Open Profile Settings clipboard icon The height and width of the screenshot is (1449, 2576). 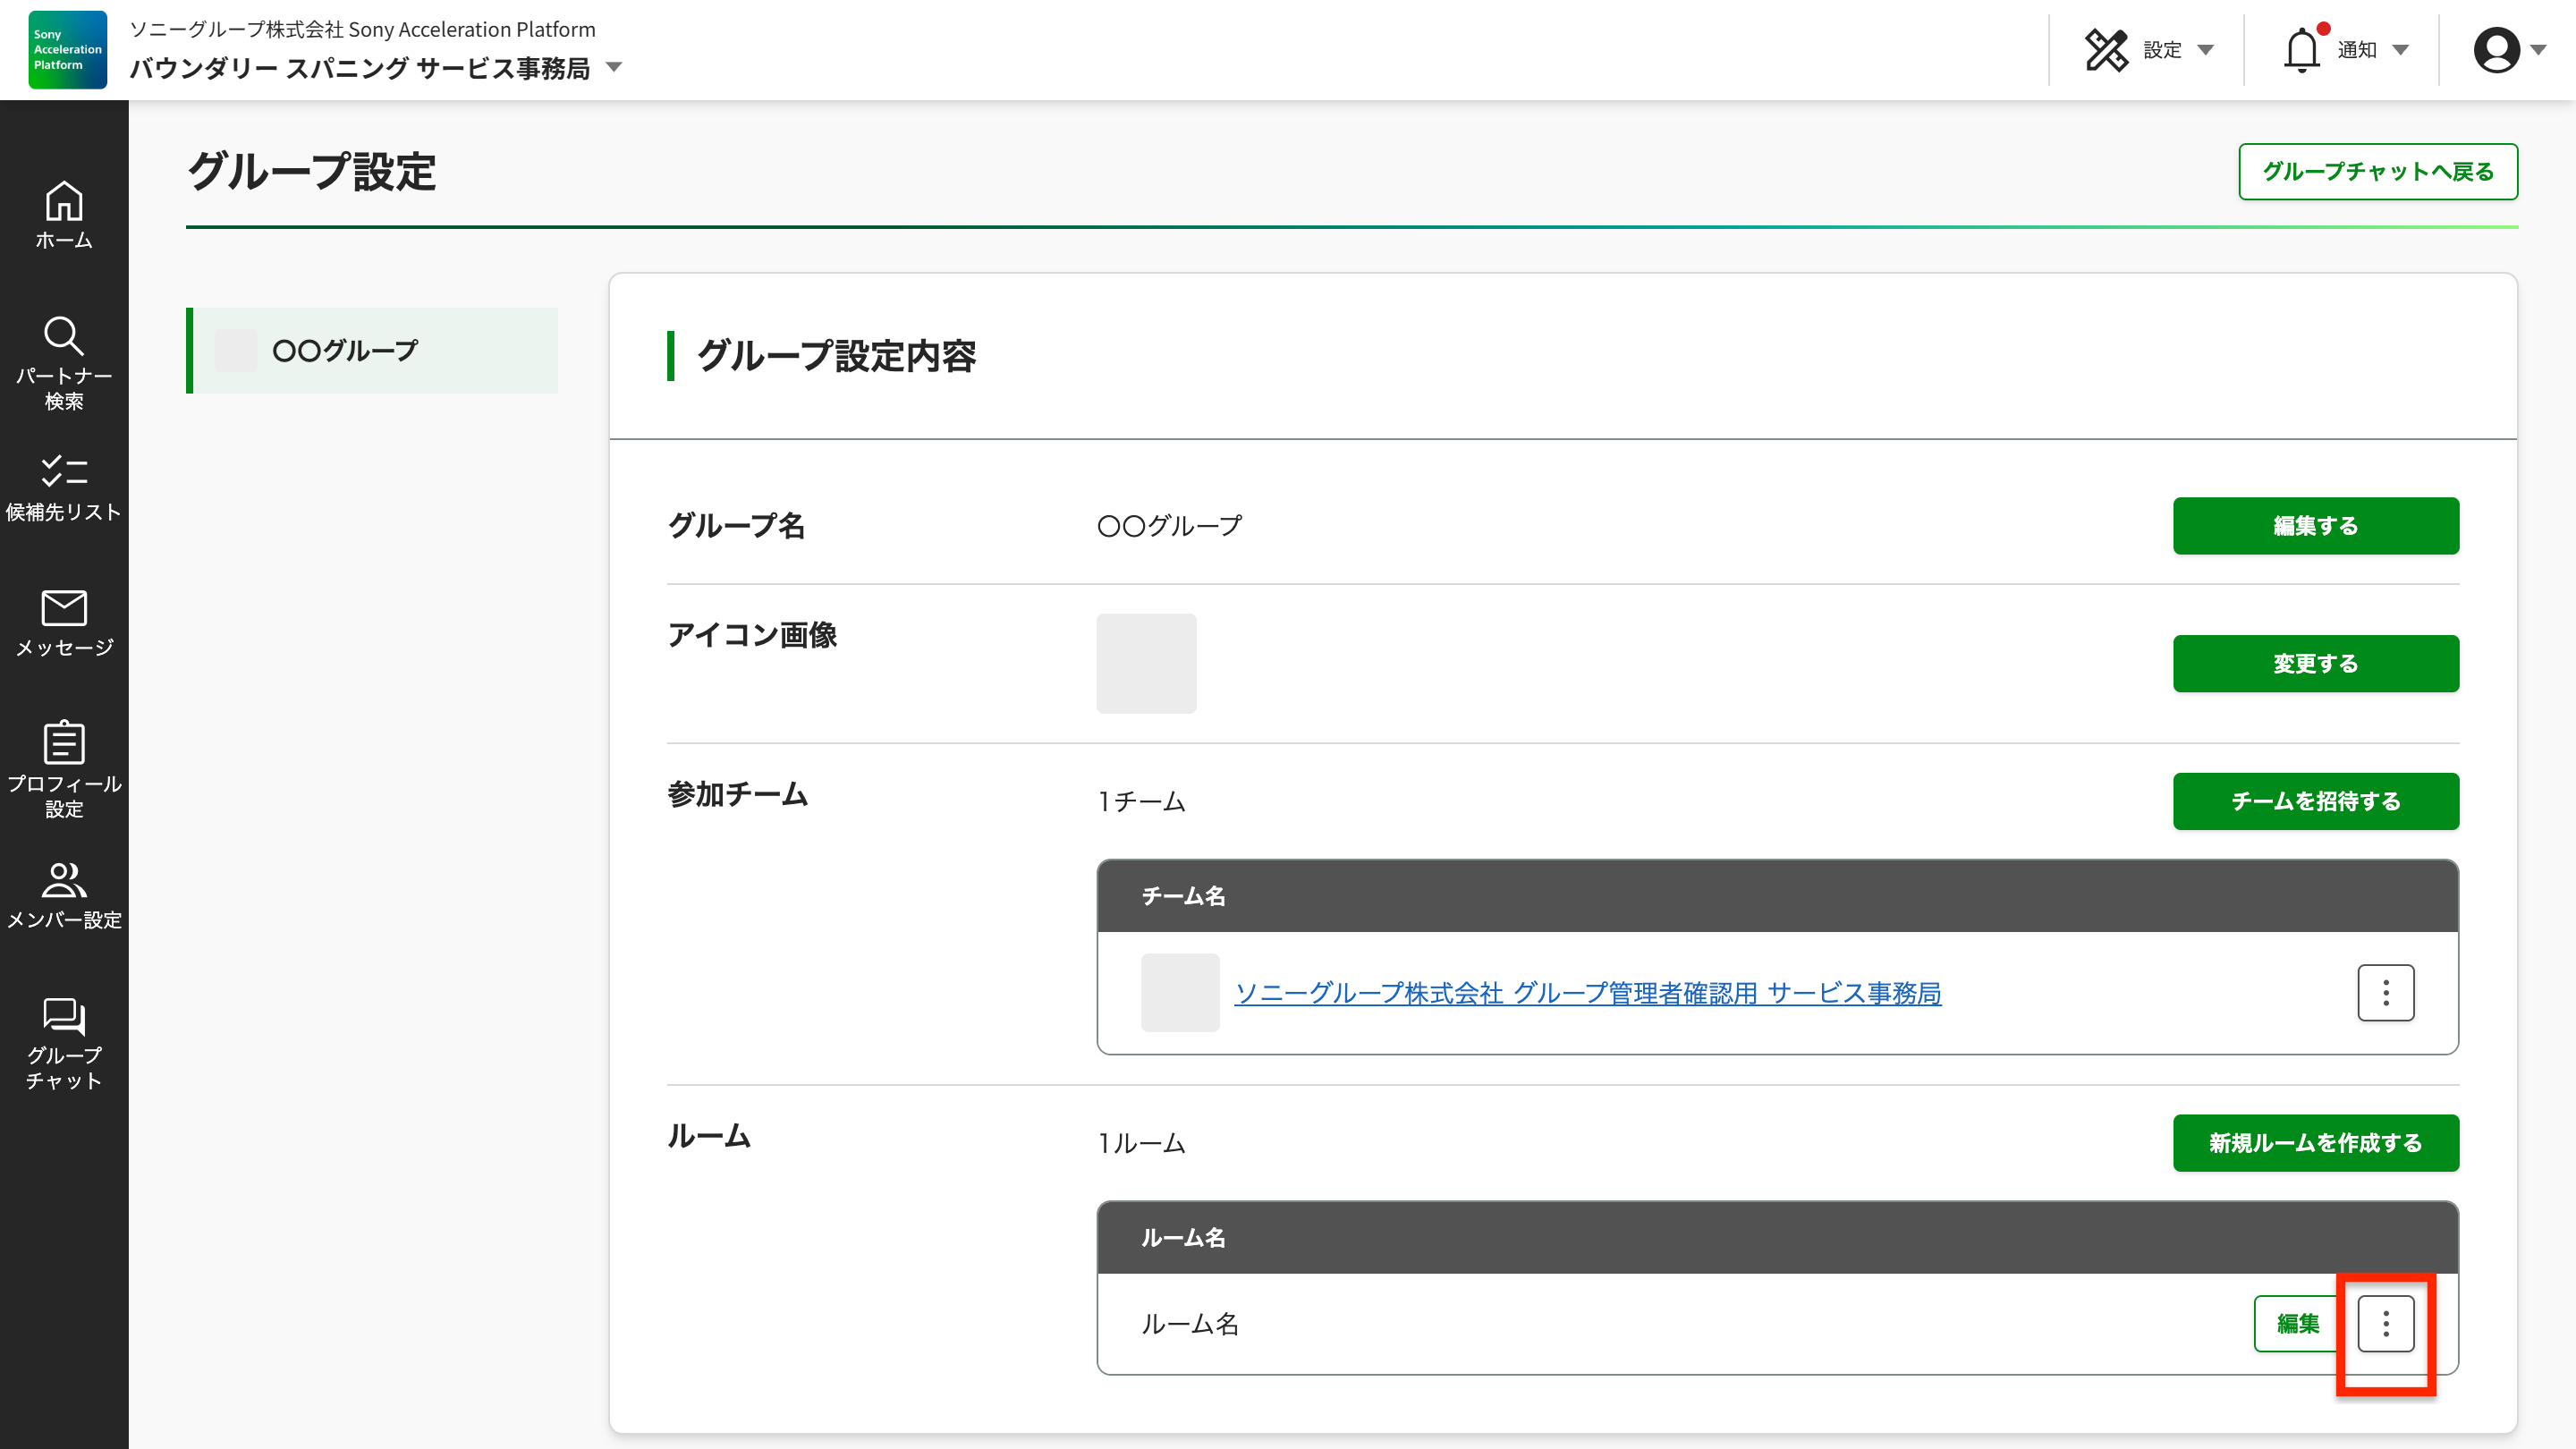(x=64, y=743)
